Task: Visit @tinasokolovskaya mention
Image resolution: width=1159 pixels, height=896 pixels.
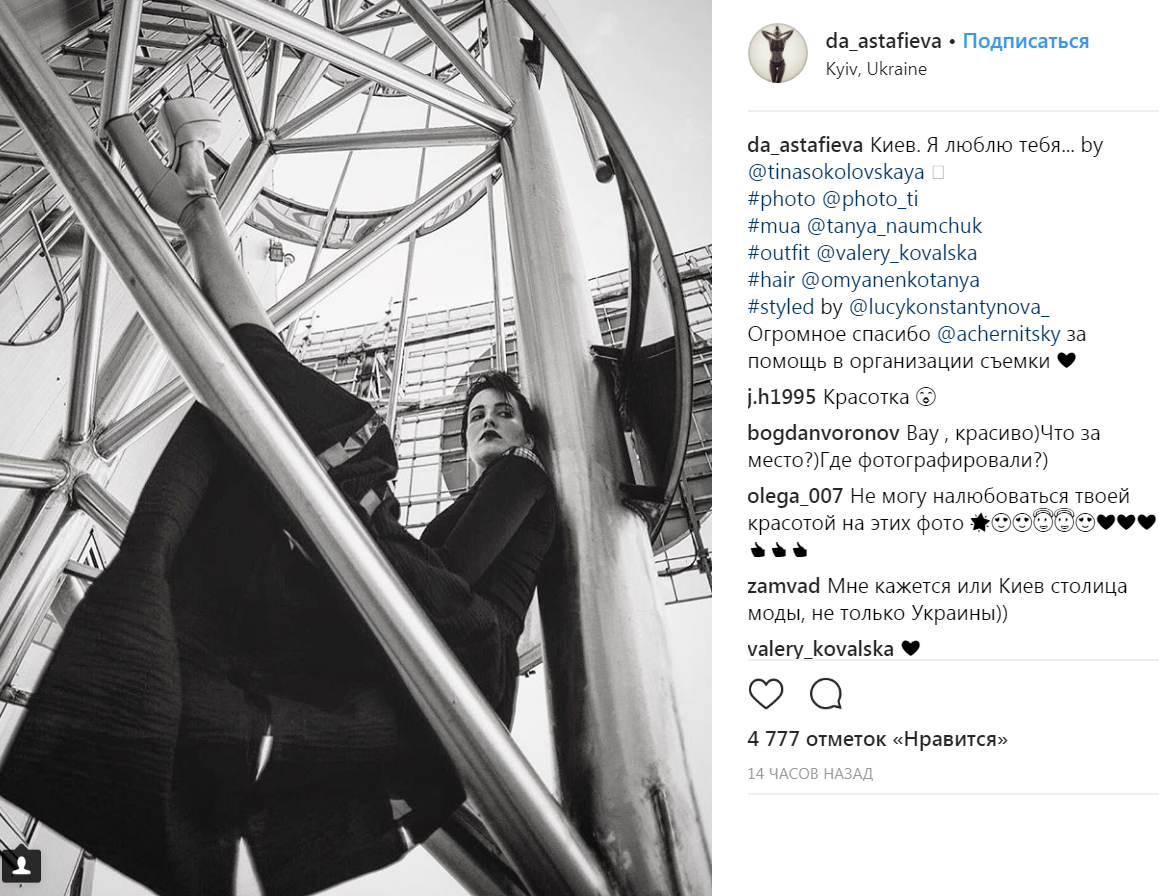Action: (x=836, y=172)
